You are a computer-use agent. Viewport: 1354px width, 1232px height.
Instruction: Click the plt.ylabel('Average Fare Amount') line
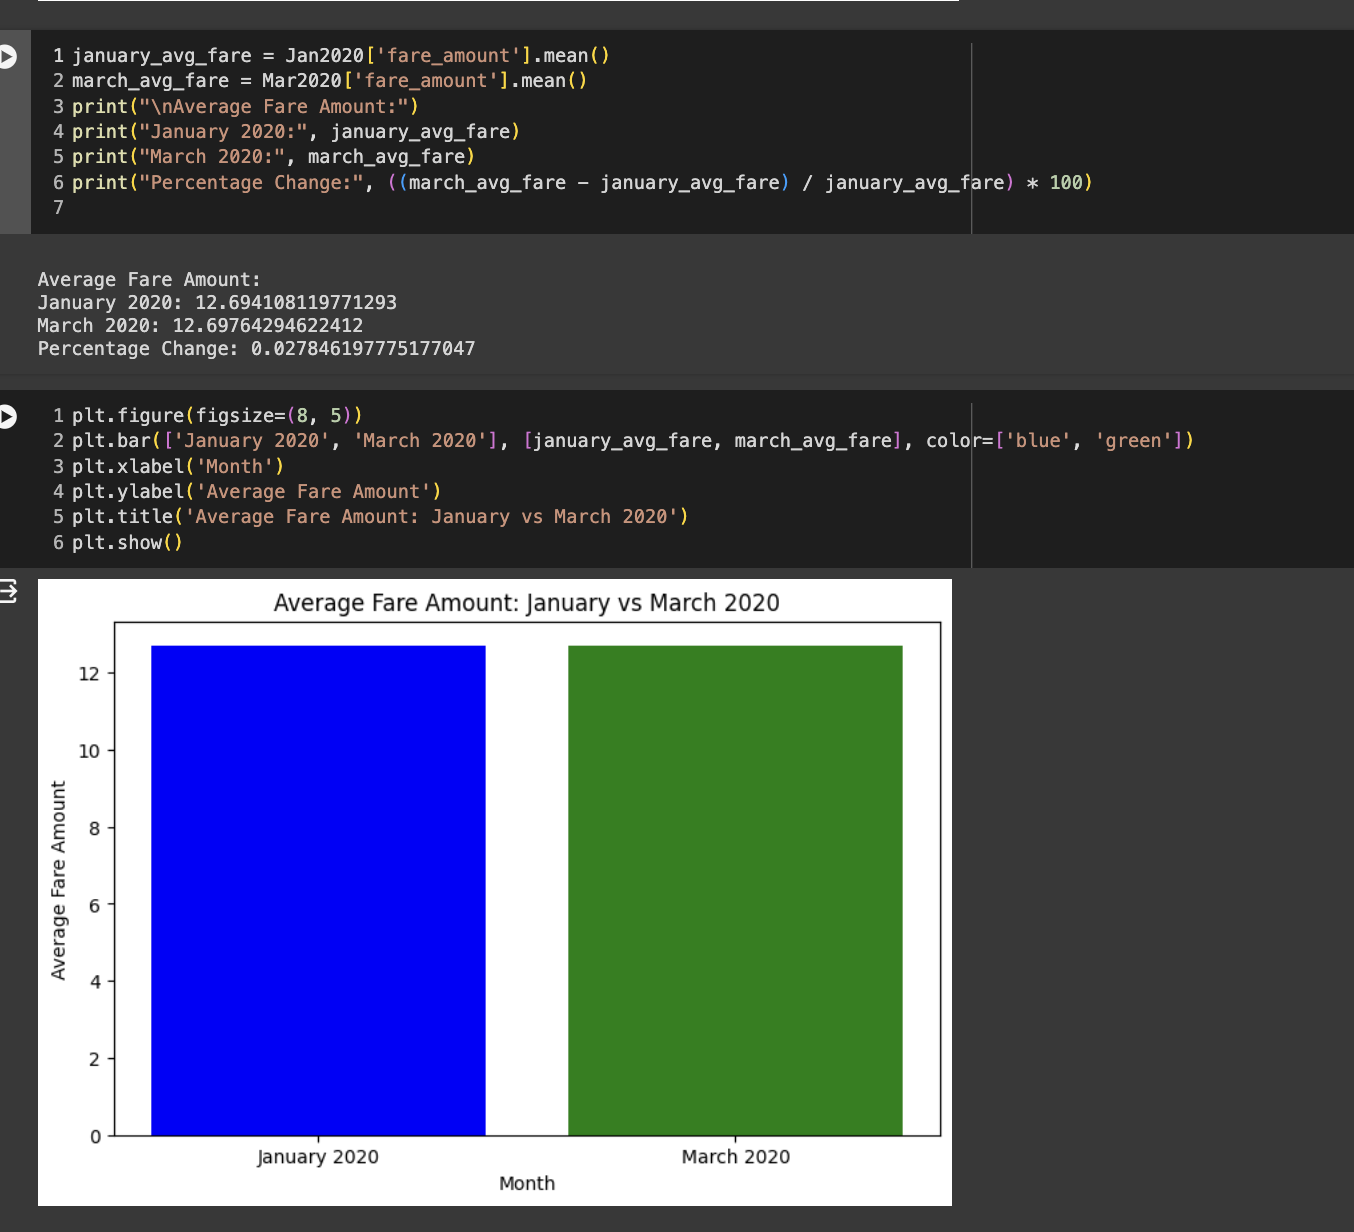(x=257, y=492)
